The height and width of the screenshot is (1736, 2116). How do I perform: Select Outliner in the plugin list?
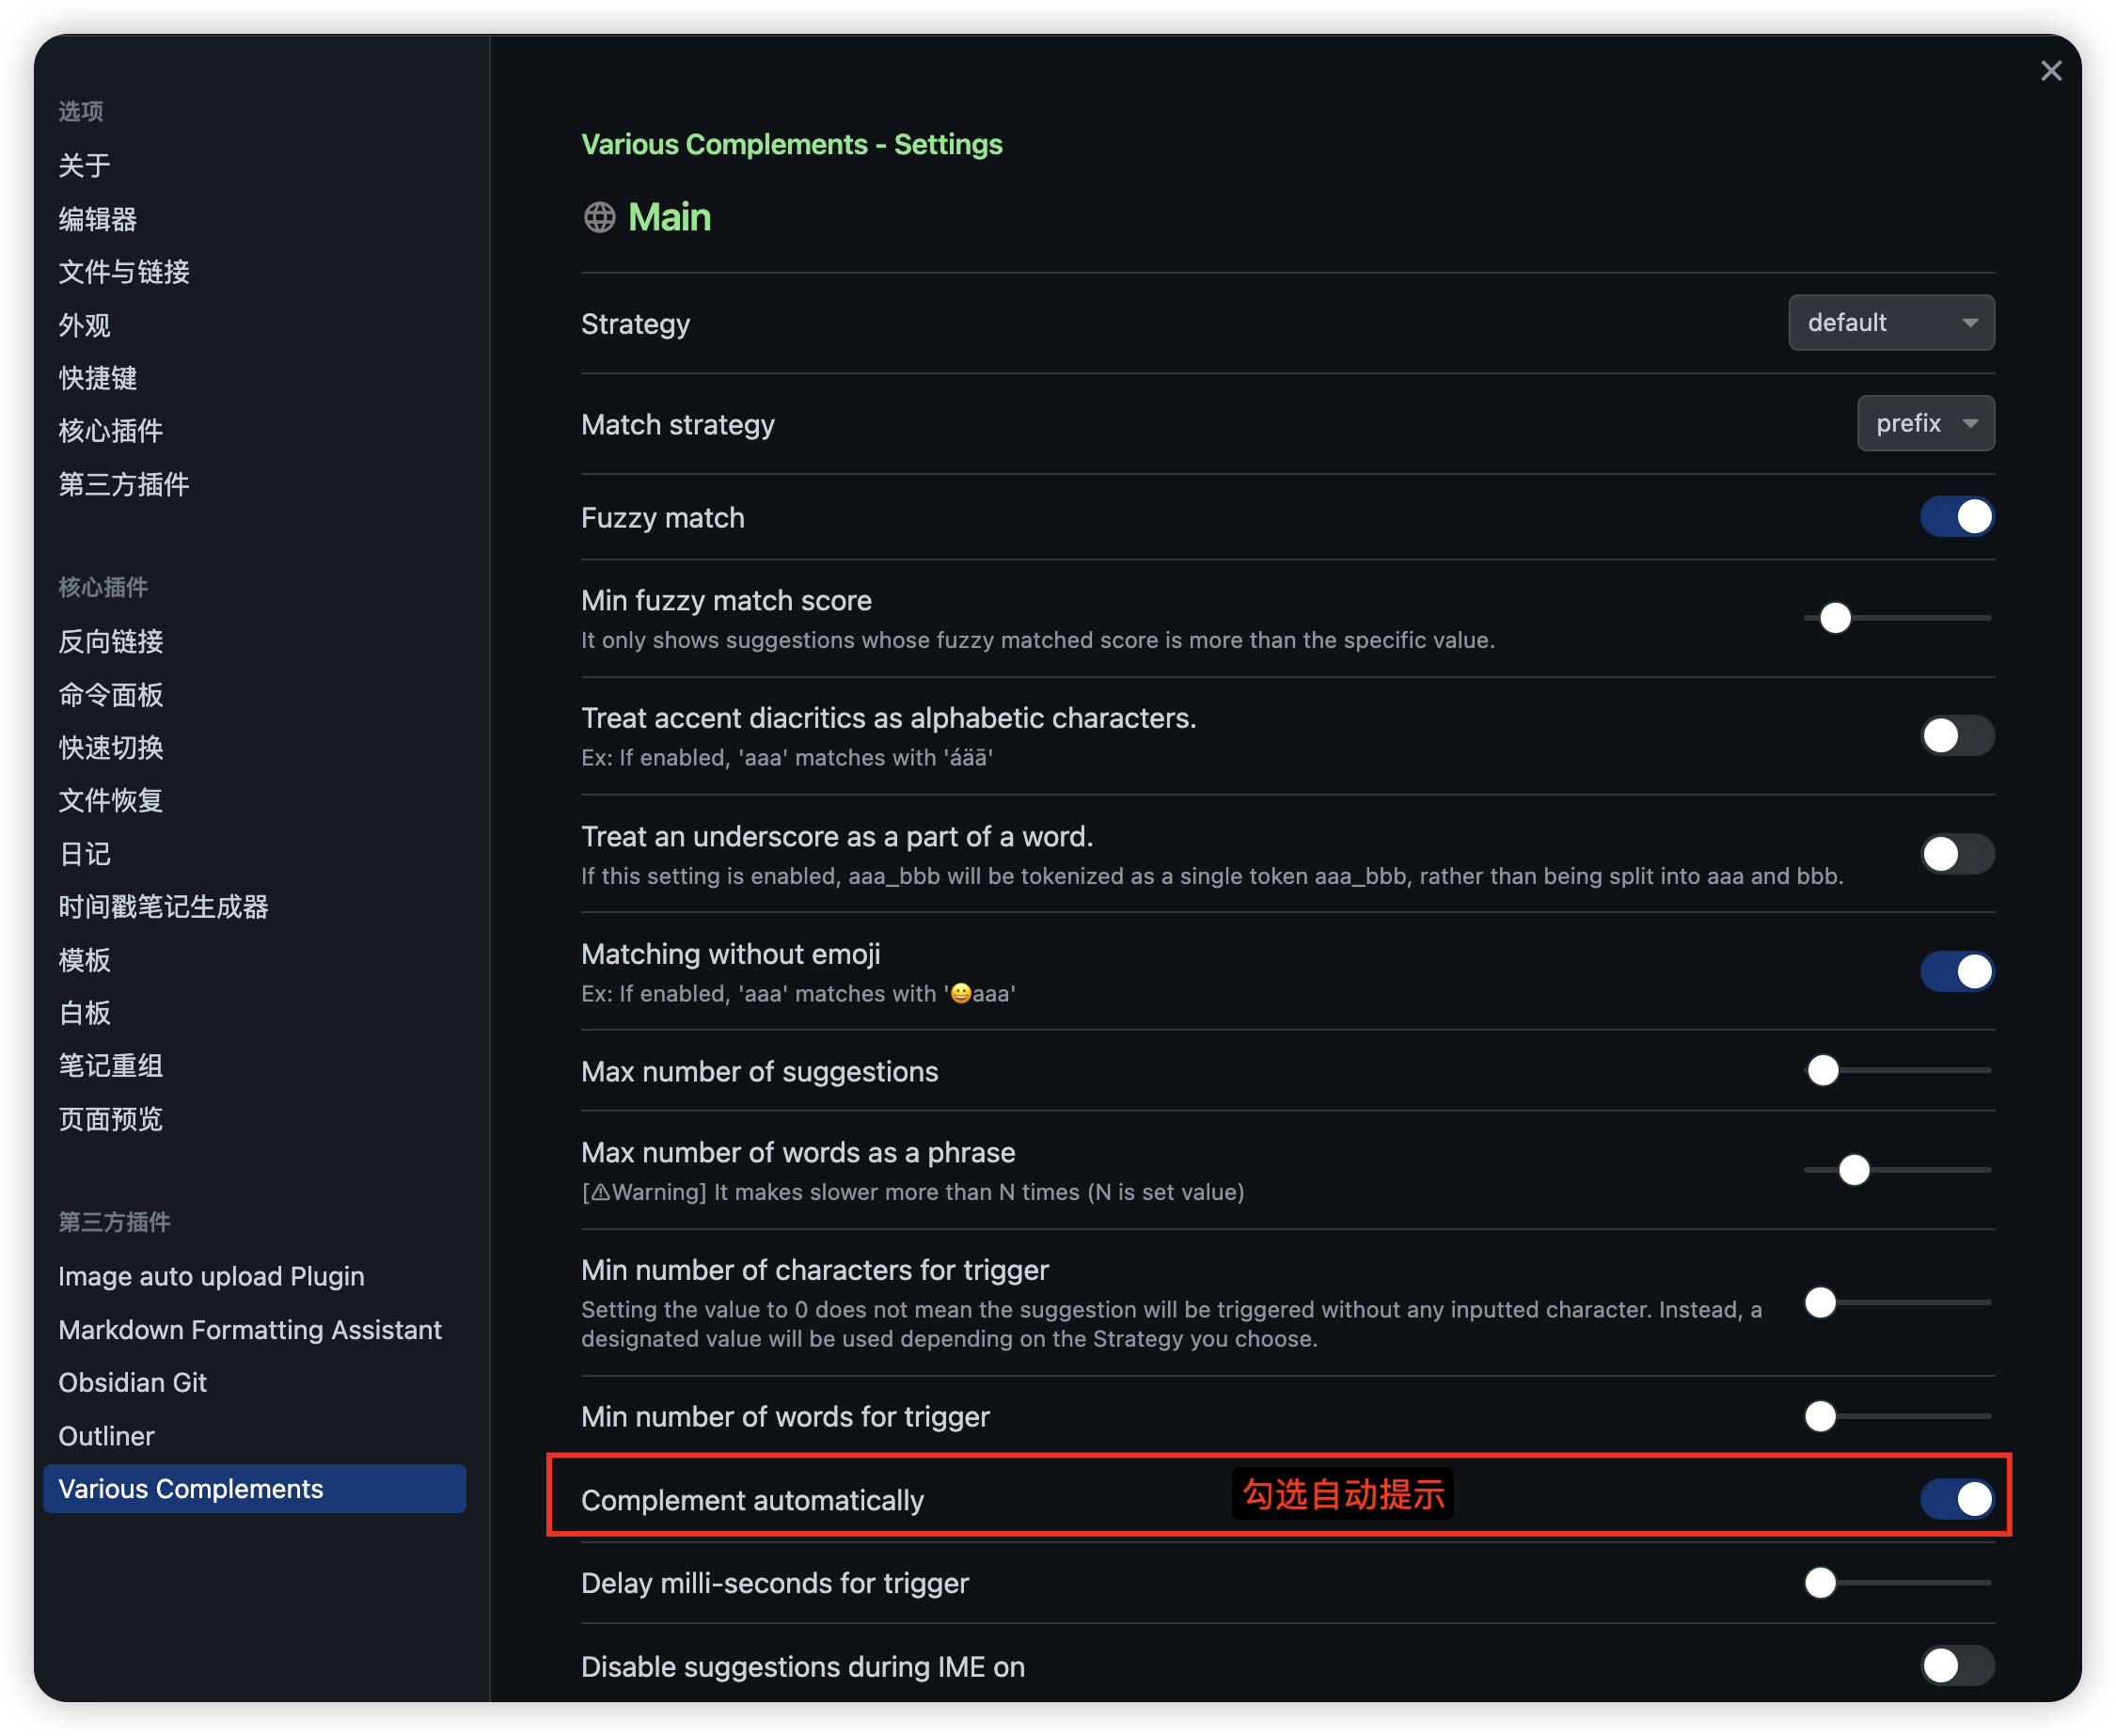(106, 1436)
